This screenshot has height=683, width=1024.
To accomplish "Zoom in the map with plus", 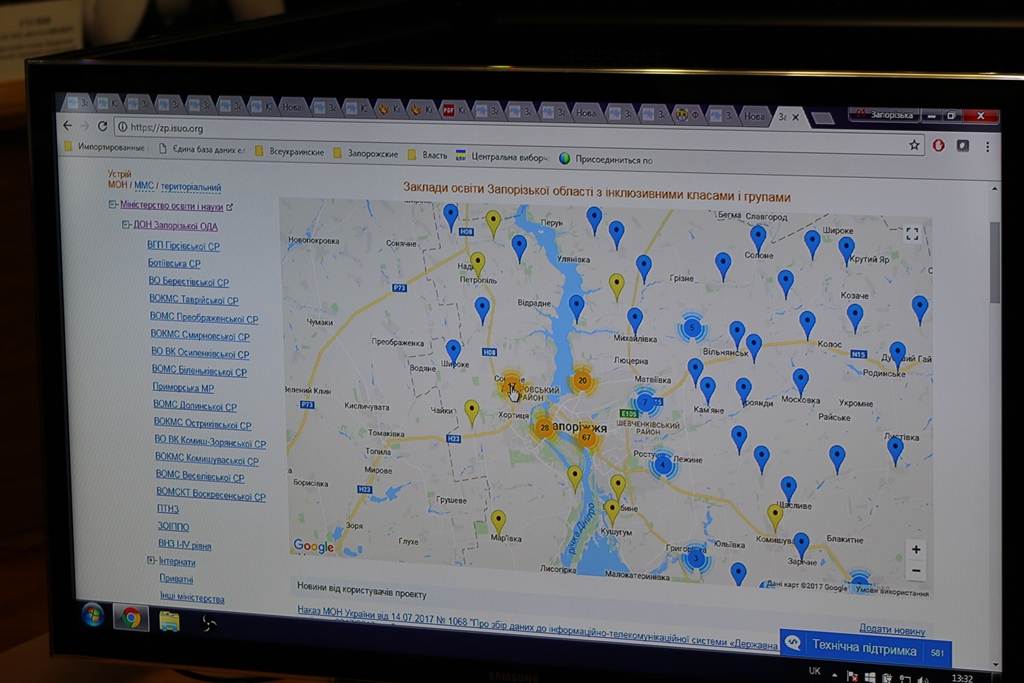I will click(916, 550).
